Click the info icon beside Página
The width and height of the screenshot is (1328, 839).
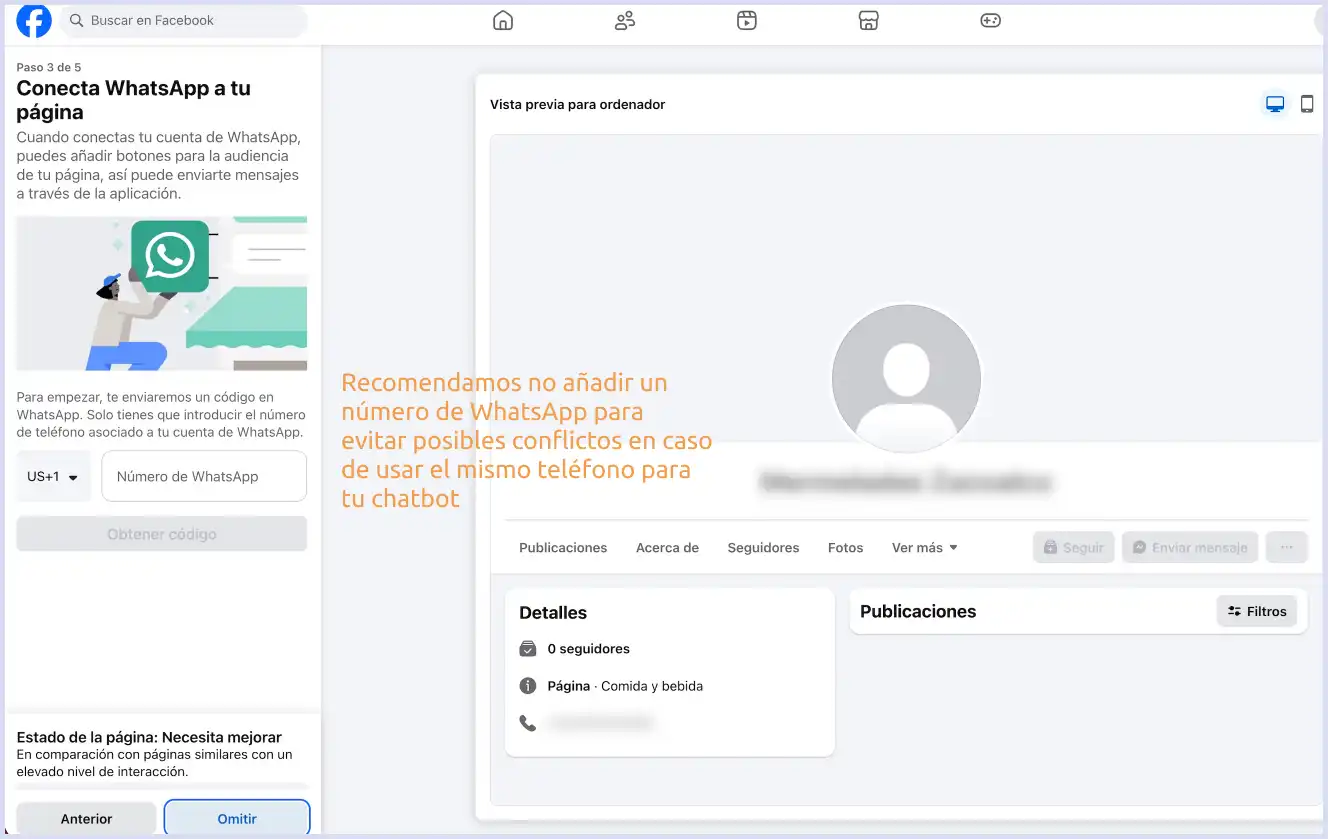[528, 686]
